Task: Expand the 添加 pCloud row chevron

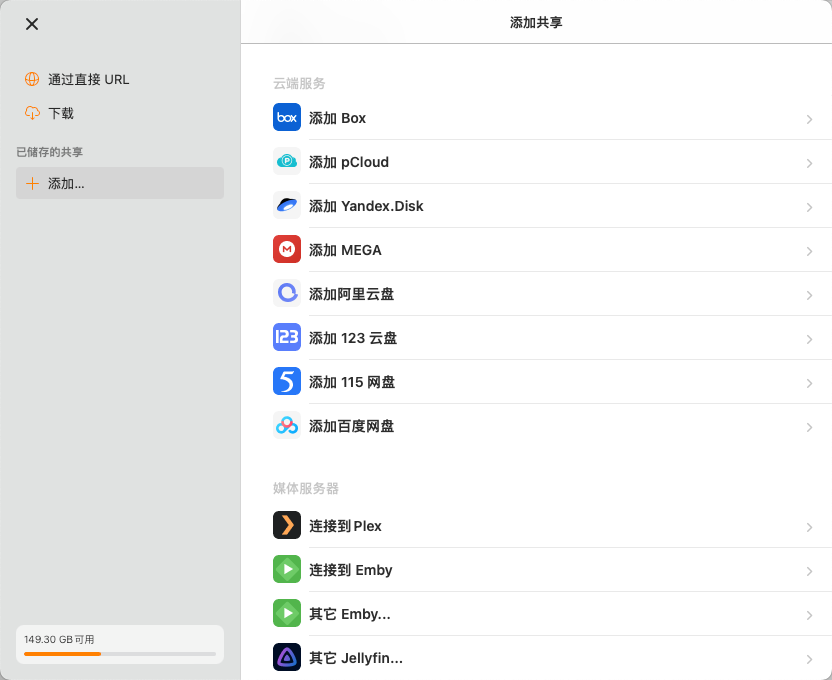Action: click(x=809, y=163)
